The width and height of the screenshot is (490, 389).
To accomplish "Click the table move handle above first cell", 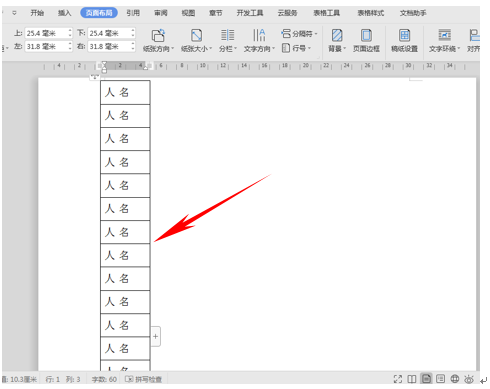I will [x=95, y=77].
